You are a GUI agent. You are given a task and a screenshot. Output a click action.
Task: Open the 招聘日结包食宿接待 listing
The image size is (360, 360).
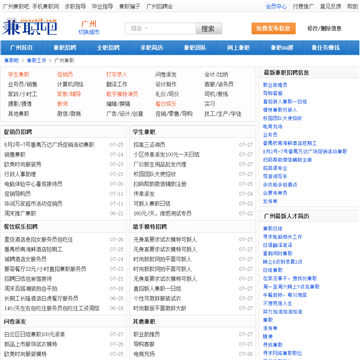pyautogui.click(x=28, y=279)
